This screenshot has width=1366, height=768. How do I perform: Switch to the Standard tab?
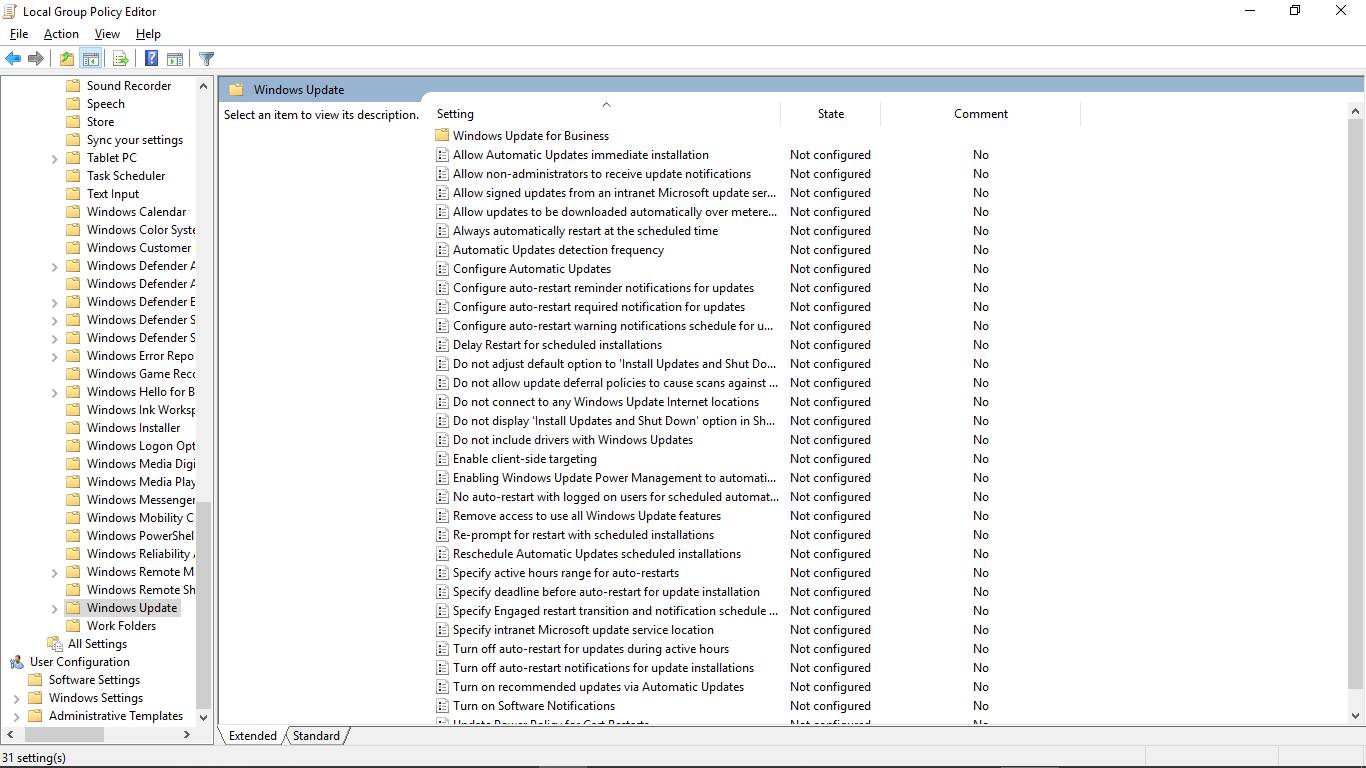pos(316,736)
